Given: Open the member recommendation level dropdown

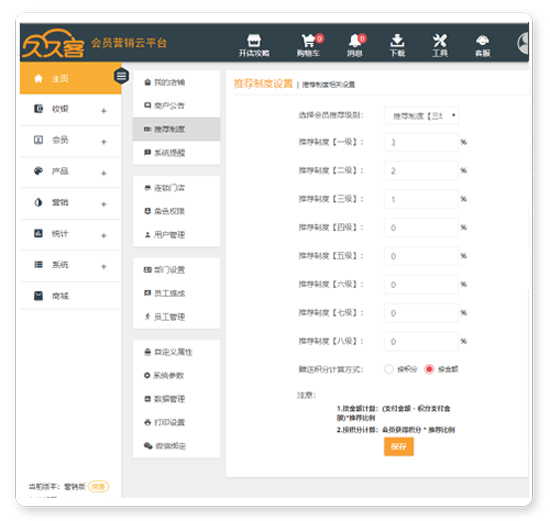Looking at the screenshot, I should pos(421,116).
